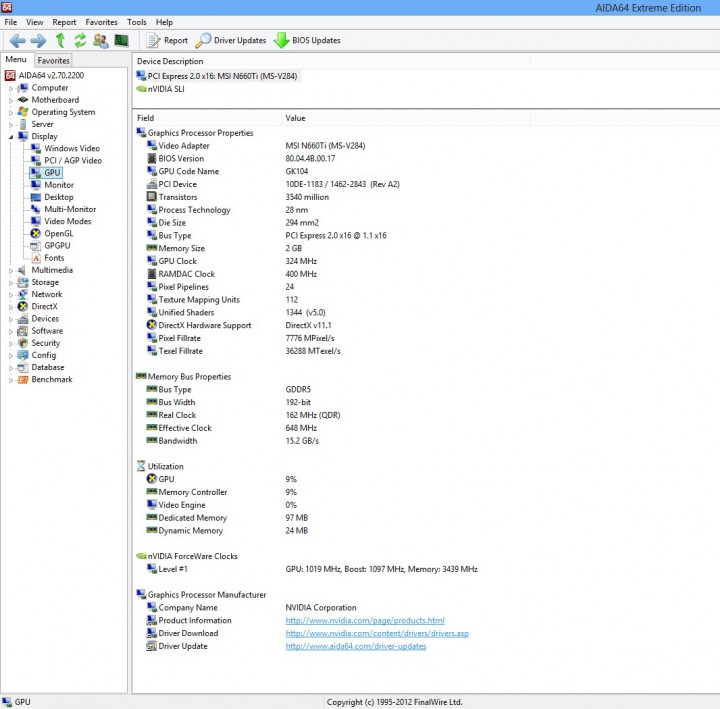720x709 pixels.
Task: Open the Favorites menu
Action: pyautogui.click(x=101, y=22)
